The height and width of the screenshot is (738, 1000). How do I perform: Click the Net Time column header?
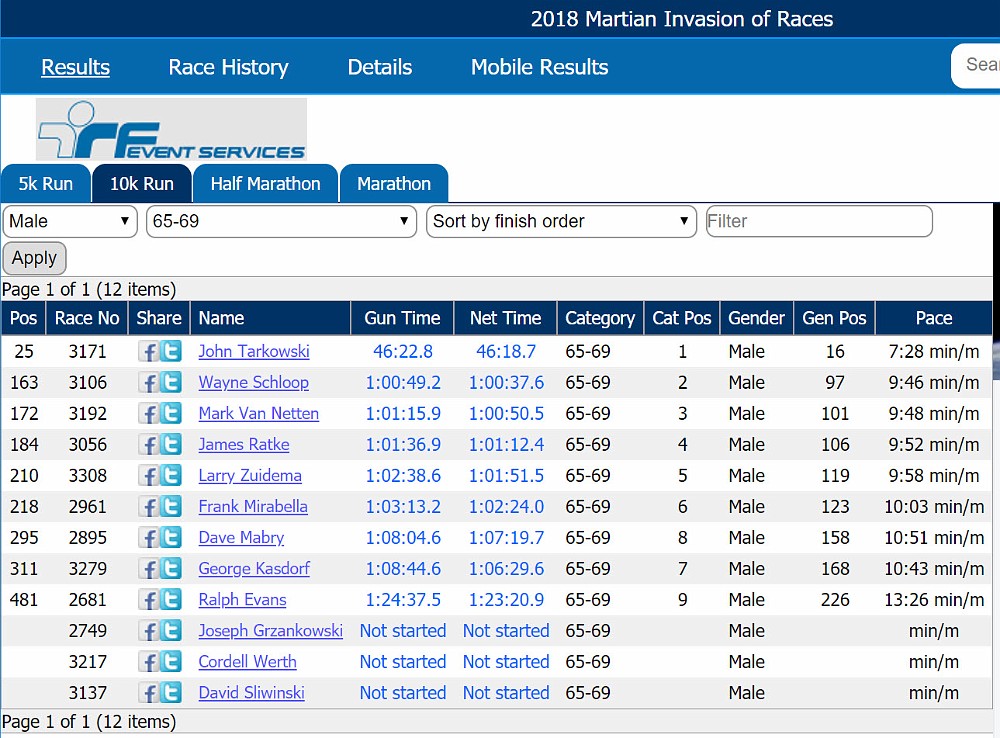pos(505,318)
